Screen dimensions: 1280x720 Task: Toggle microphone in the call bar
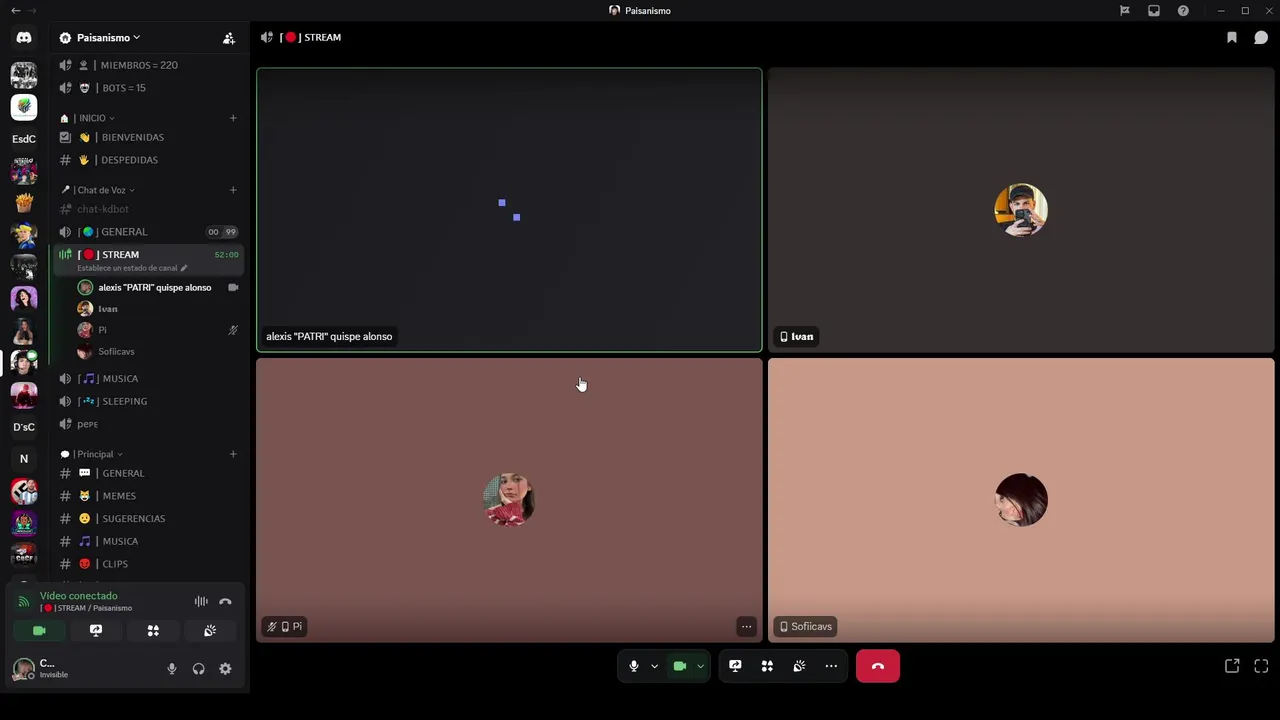click(x=634, y=666)
